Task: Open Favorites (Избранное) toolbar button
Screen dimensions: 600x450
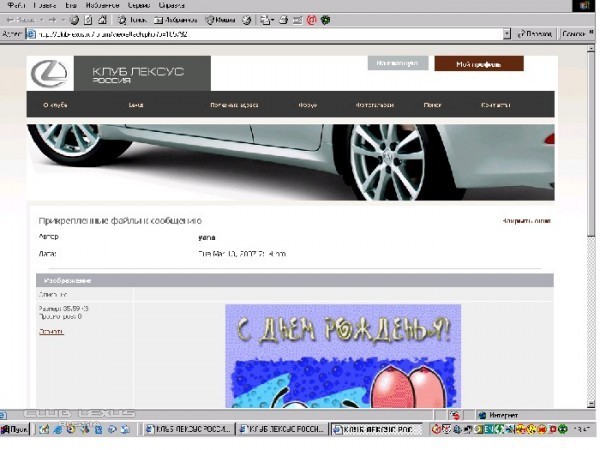Action: 176,19
